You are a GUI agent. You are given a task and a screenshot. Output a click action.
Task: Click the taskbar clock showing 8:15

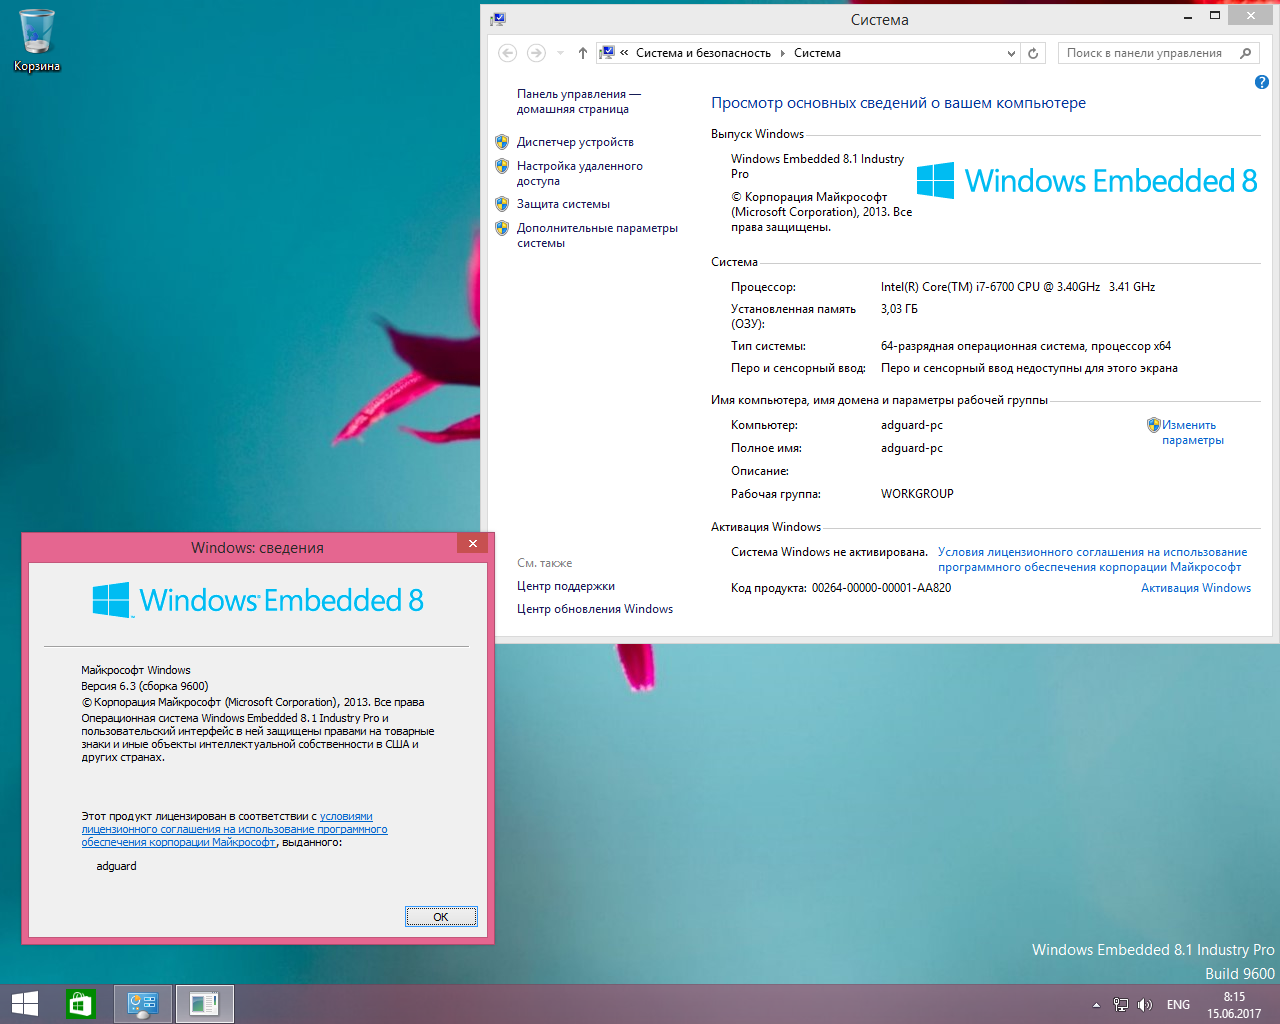pyautogui.click(x=1234, y=1005)
